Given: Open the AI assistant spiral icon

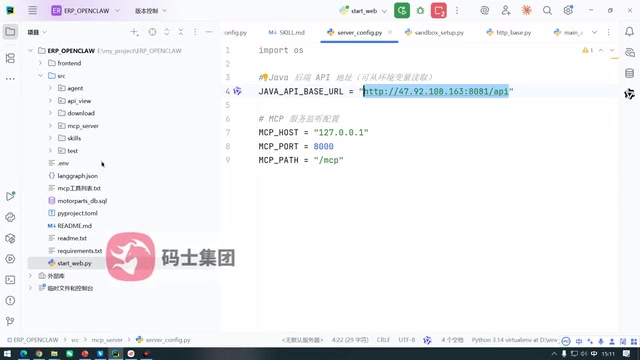Looking at the screenshot, I should (x=484, y=11).
